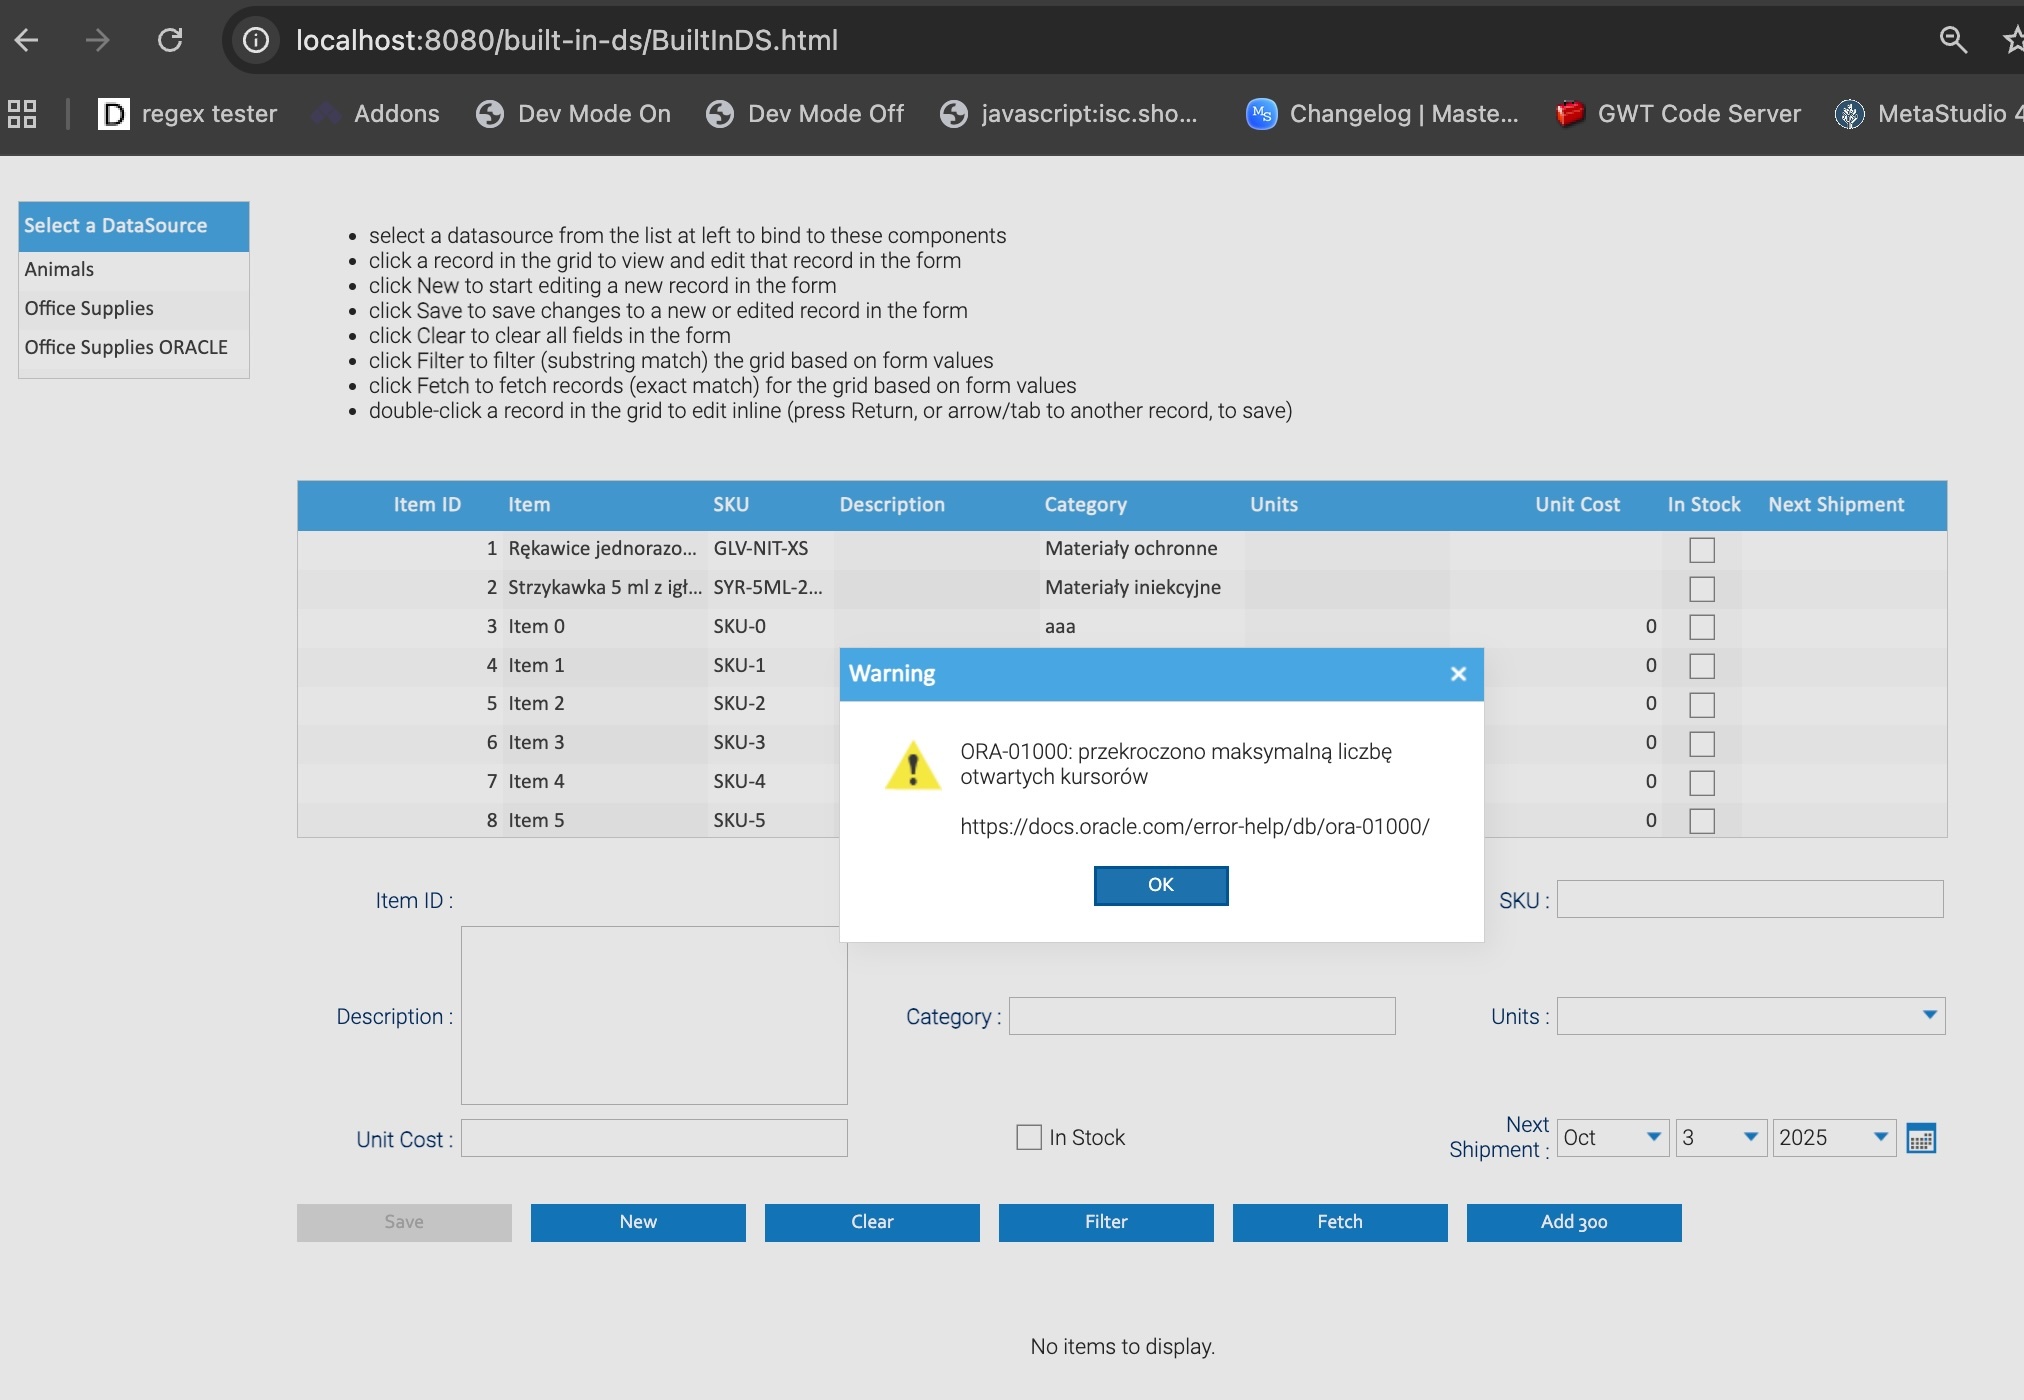Viewport: 2024px width, 1400px height.
Task: Close the Warning dialog with X
Action: coord(1458,674)
